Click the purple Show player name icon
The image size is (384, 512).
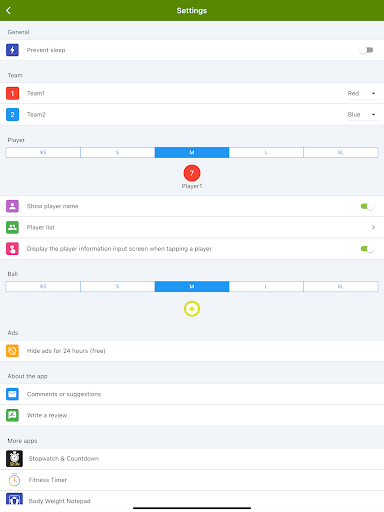[x=12, y=206]
